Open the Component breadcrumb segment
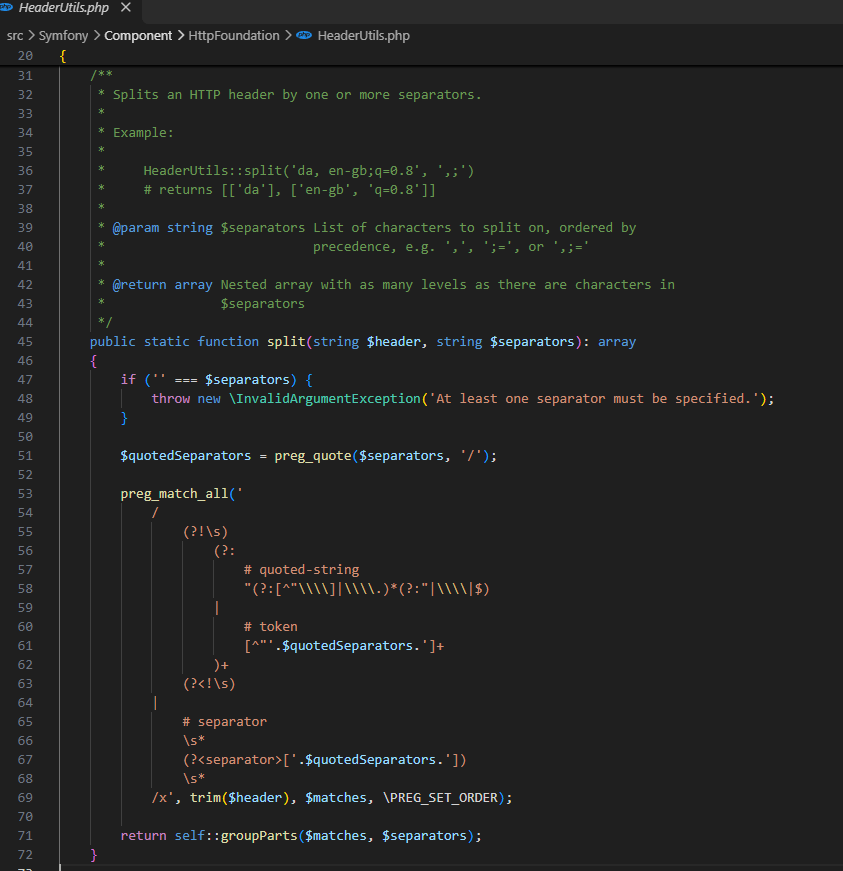This screenshot has width=843, height=871. tap(138, 36)
